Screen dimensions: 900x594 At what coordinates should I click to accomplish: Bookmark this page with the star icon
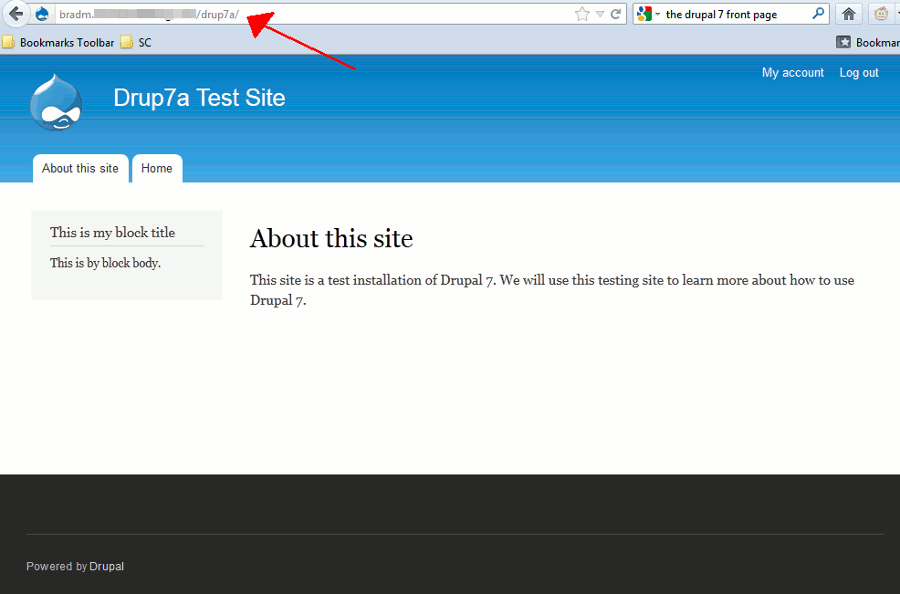(582, 14)
